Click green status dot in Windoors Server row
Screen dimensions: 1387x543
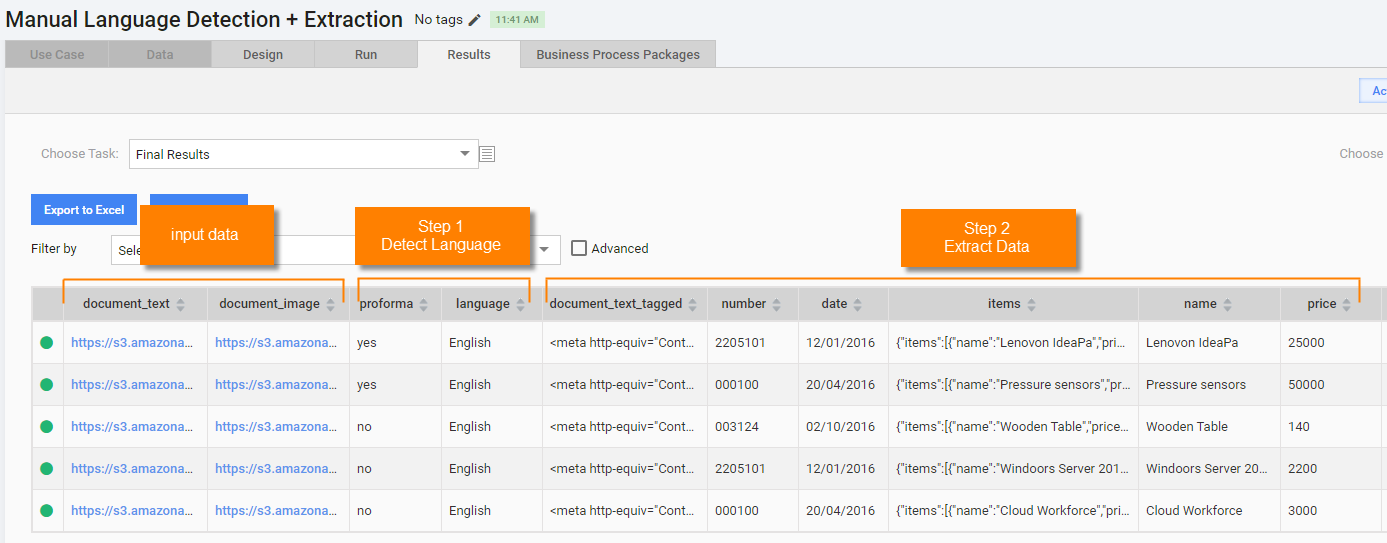click(46, 468)
